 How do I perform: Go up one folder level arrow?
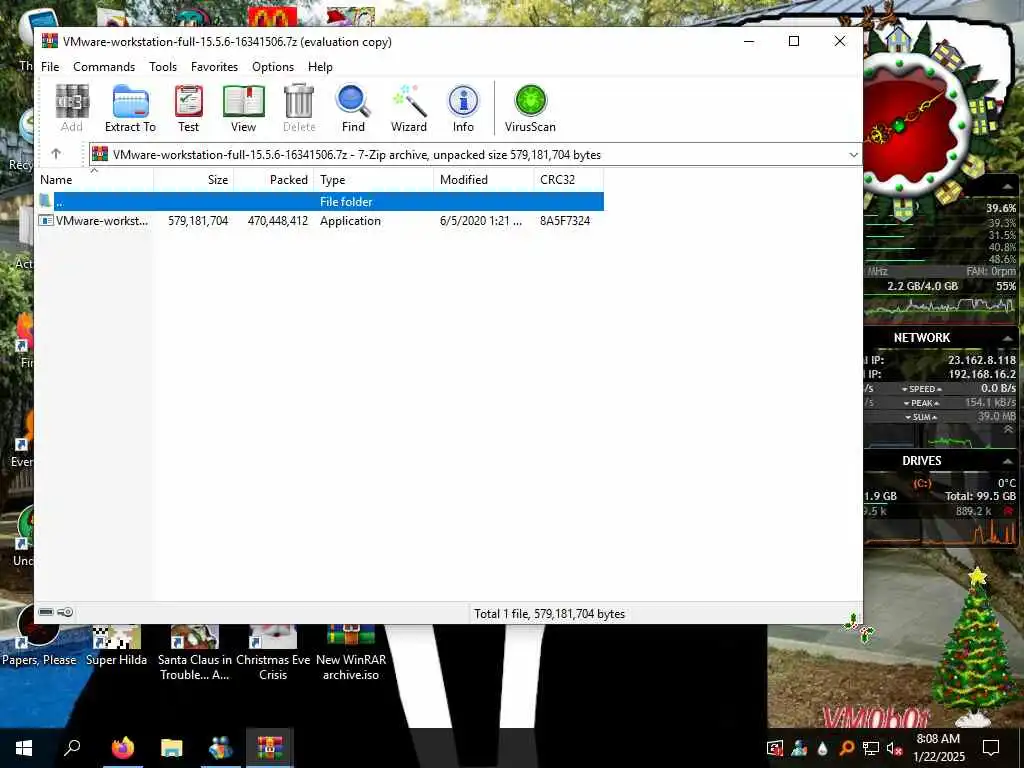pyautogui.click(x=56, y=154)
